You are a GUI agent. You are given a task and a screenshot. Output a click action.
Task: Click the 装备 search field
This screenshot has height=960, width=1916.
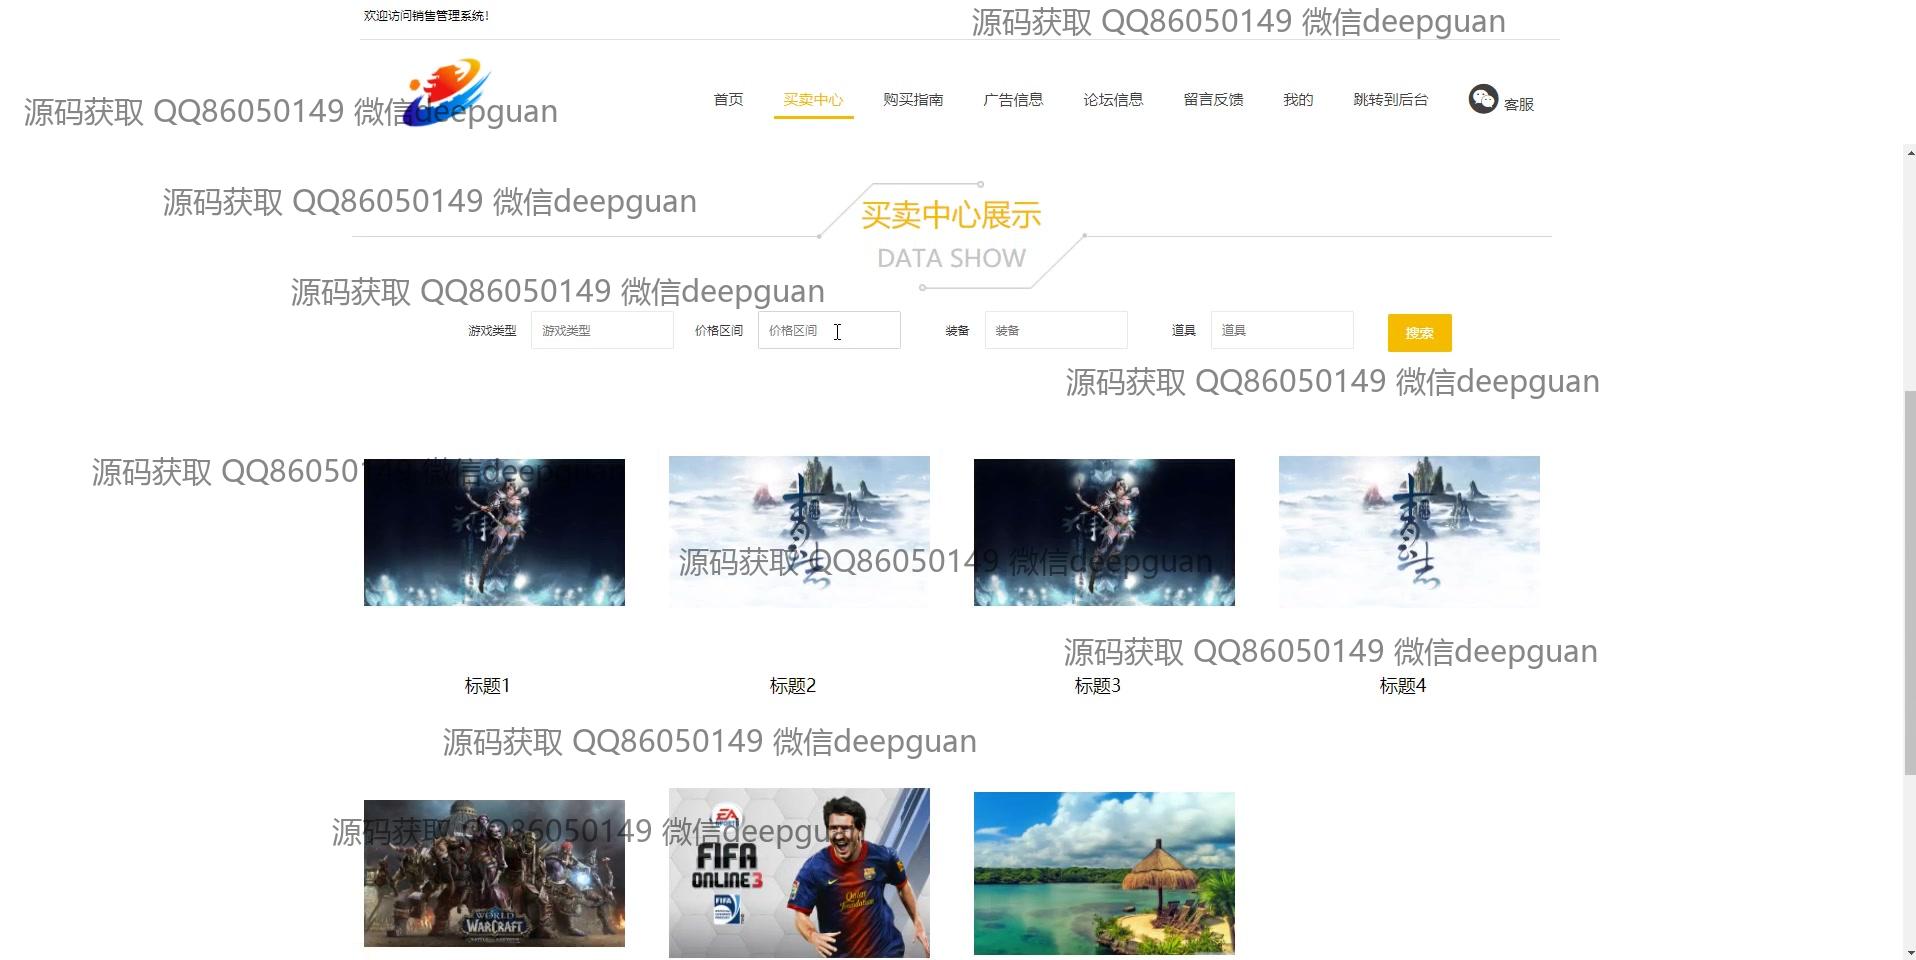coord(1055,330)
